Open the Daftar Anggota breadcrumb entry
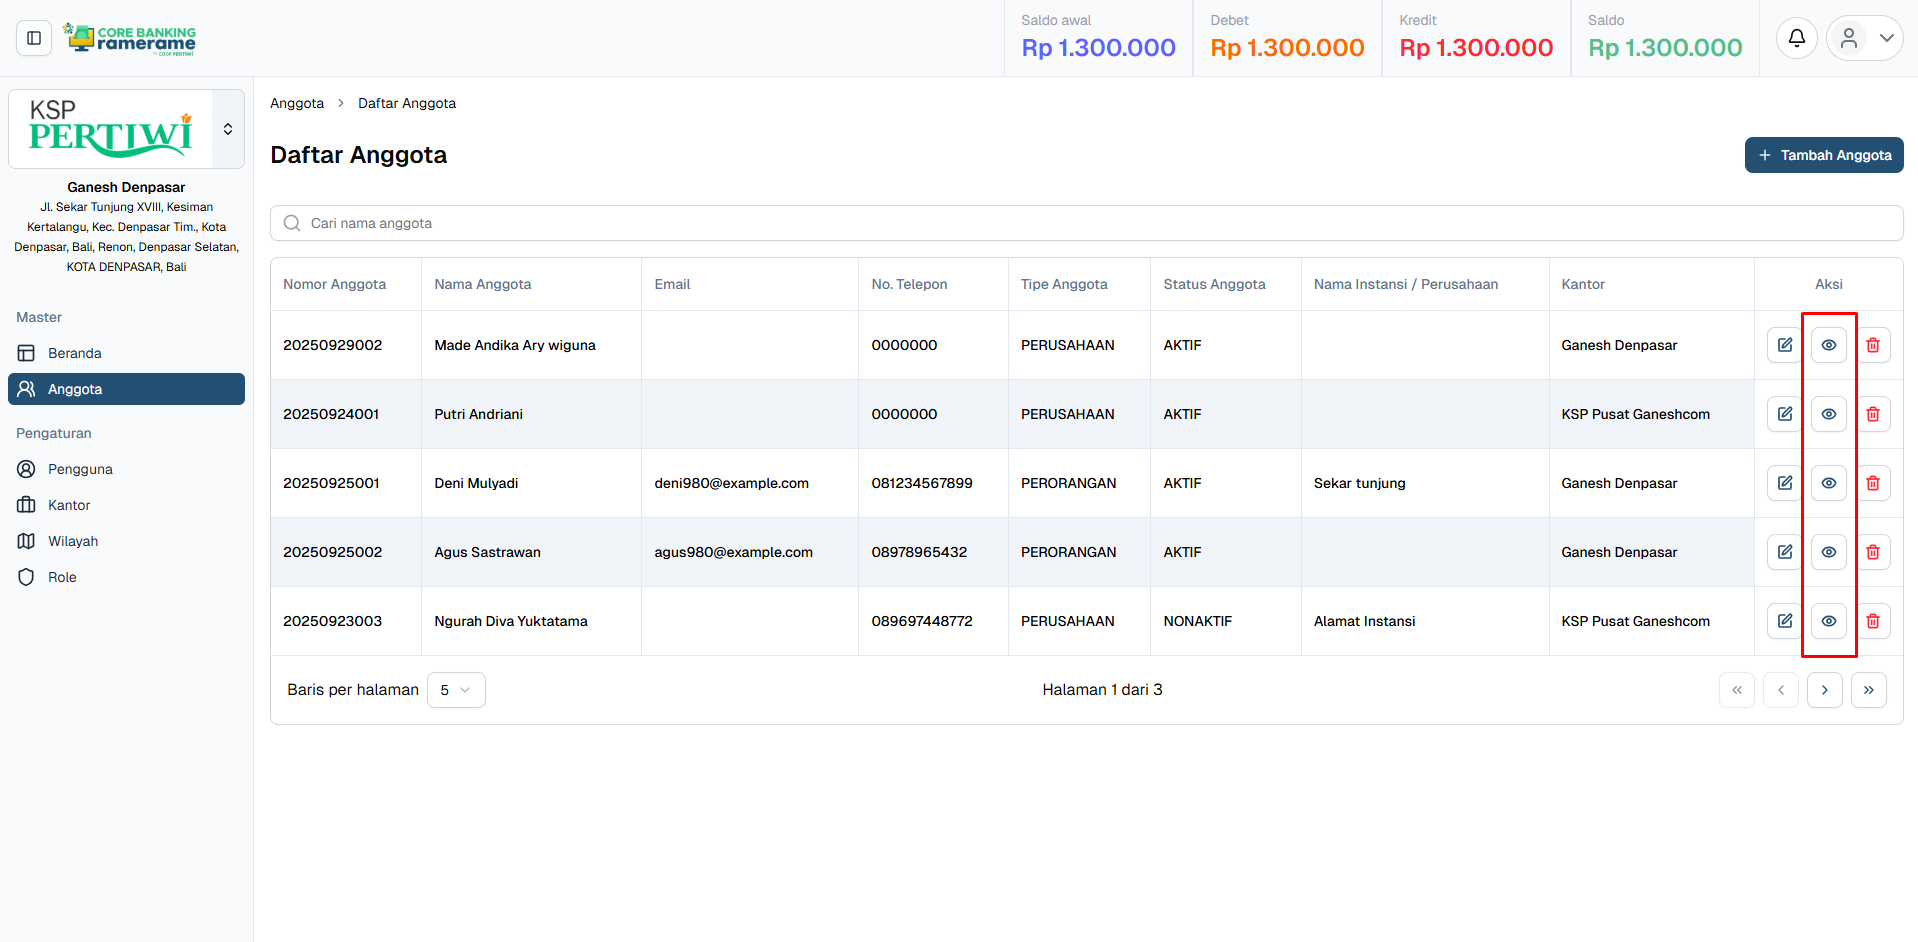The image size is (1918, 942). click(406, 103)
